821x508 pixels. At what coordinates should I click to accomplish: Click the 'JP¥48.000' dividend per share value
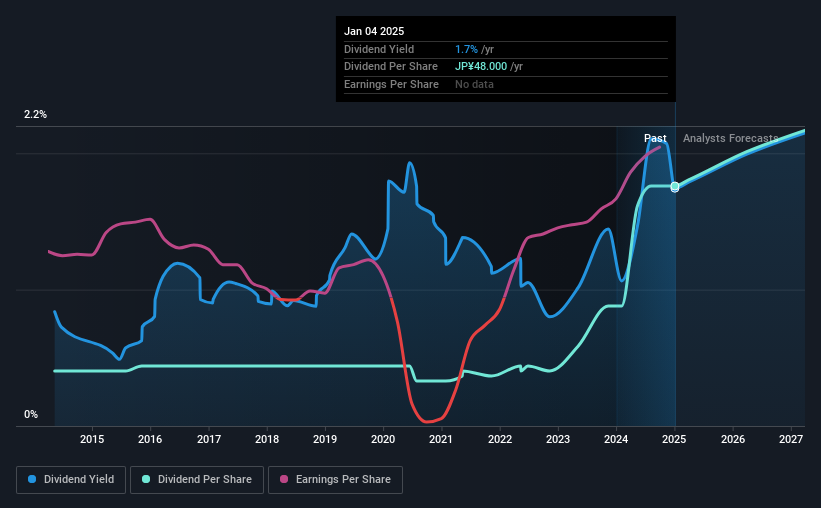[481, 67]
